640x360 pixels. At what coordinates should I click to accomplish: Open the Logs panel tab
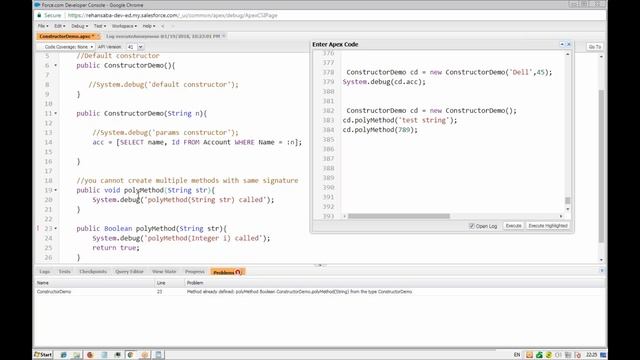pos(44,272)
